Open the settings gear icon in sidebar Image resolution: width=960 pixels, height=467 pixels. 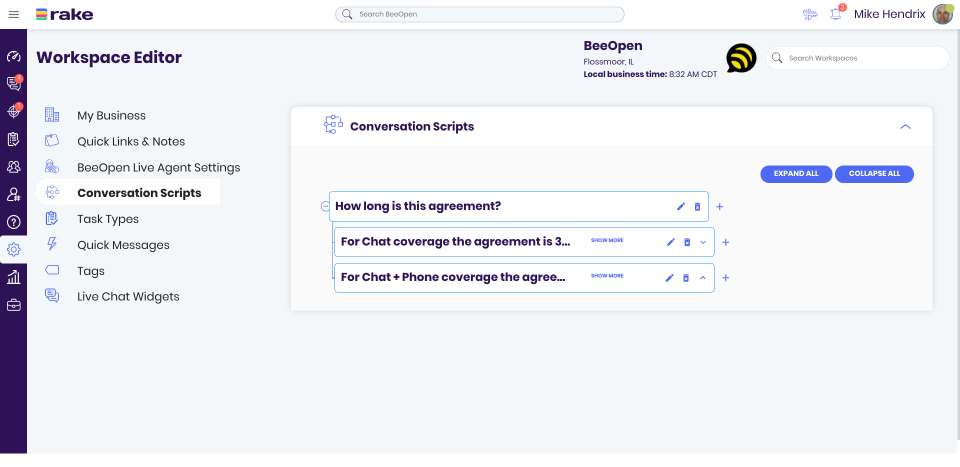coord(13,250)
